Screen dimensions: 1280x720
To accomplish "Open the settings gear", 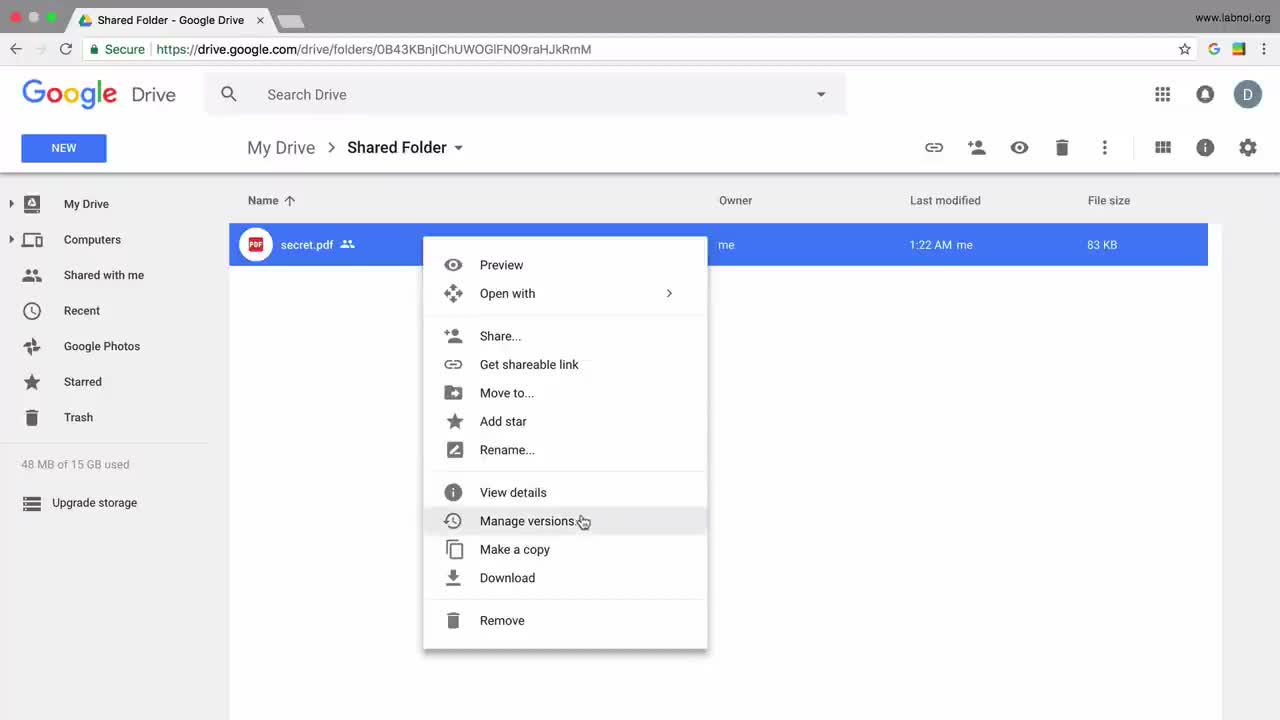I will pyautogui.click(x=1248, y=147).
